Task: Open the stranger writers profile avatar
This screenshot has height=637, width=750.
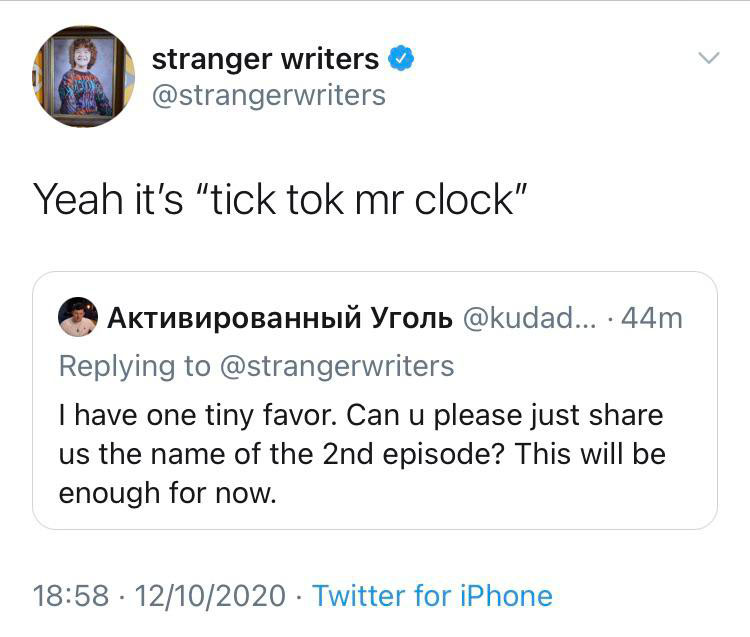Action: [x=83, y=77]
